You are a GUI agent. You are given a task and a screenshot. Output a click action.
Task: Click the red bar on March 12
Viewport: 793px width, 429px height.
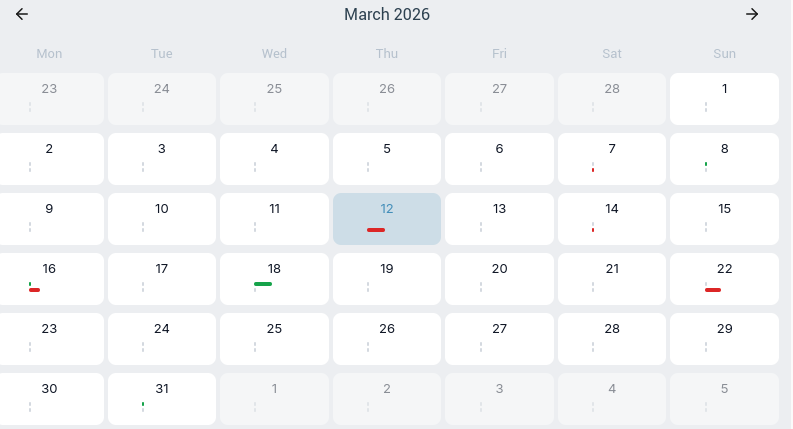376,230
